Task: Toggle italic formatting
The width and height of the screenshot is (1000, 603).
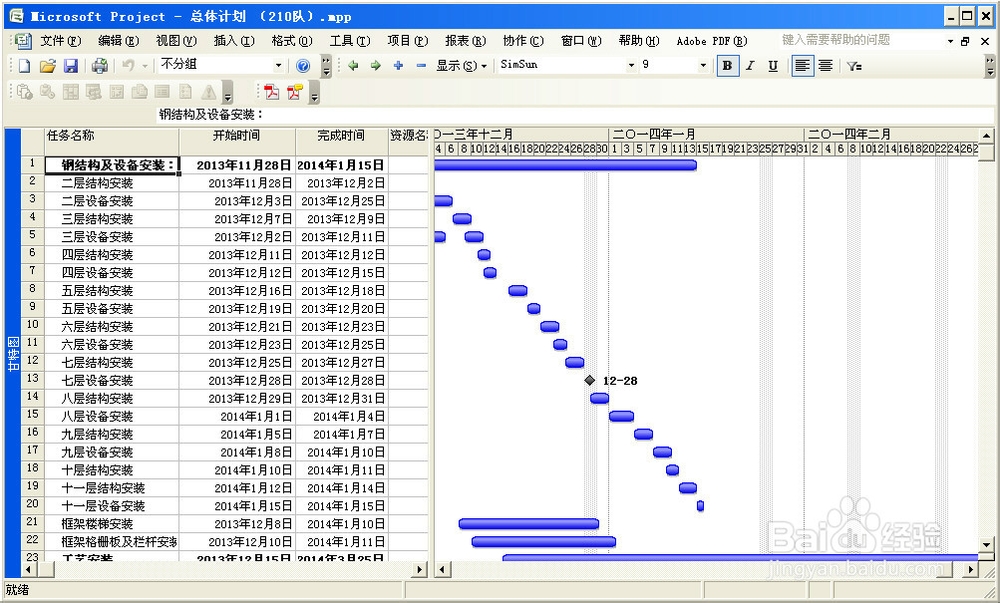Action: pos(749,66)
